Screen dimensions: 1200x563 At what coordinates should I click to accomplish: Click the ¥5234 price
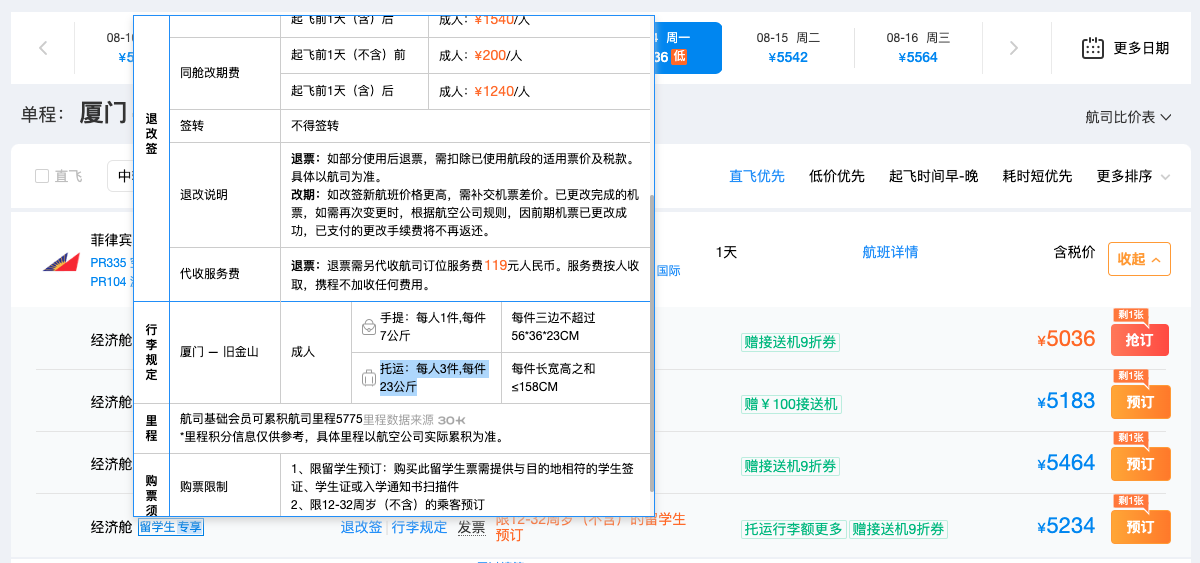tap(1066, 525)
